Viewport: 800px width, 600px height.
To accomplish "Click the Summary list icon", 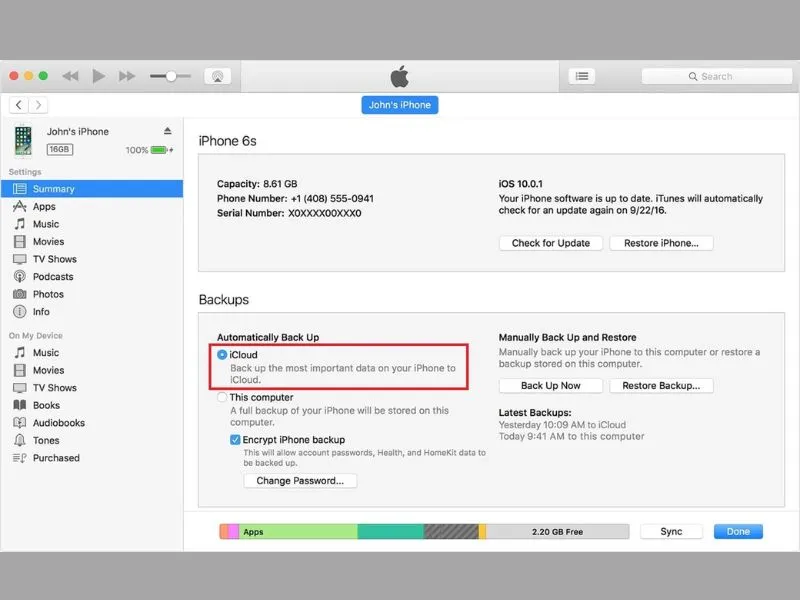I will tap(19, 189).
